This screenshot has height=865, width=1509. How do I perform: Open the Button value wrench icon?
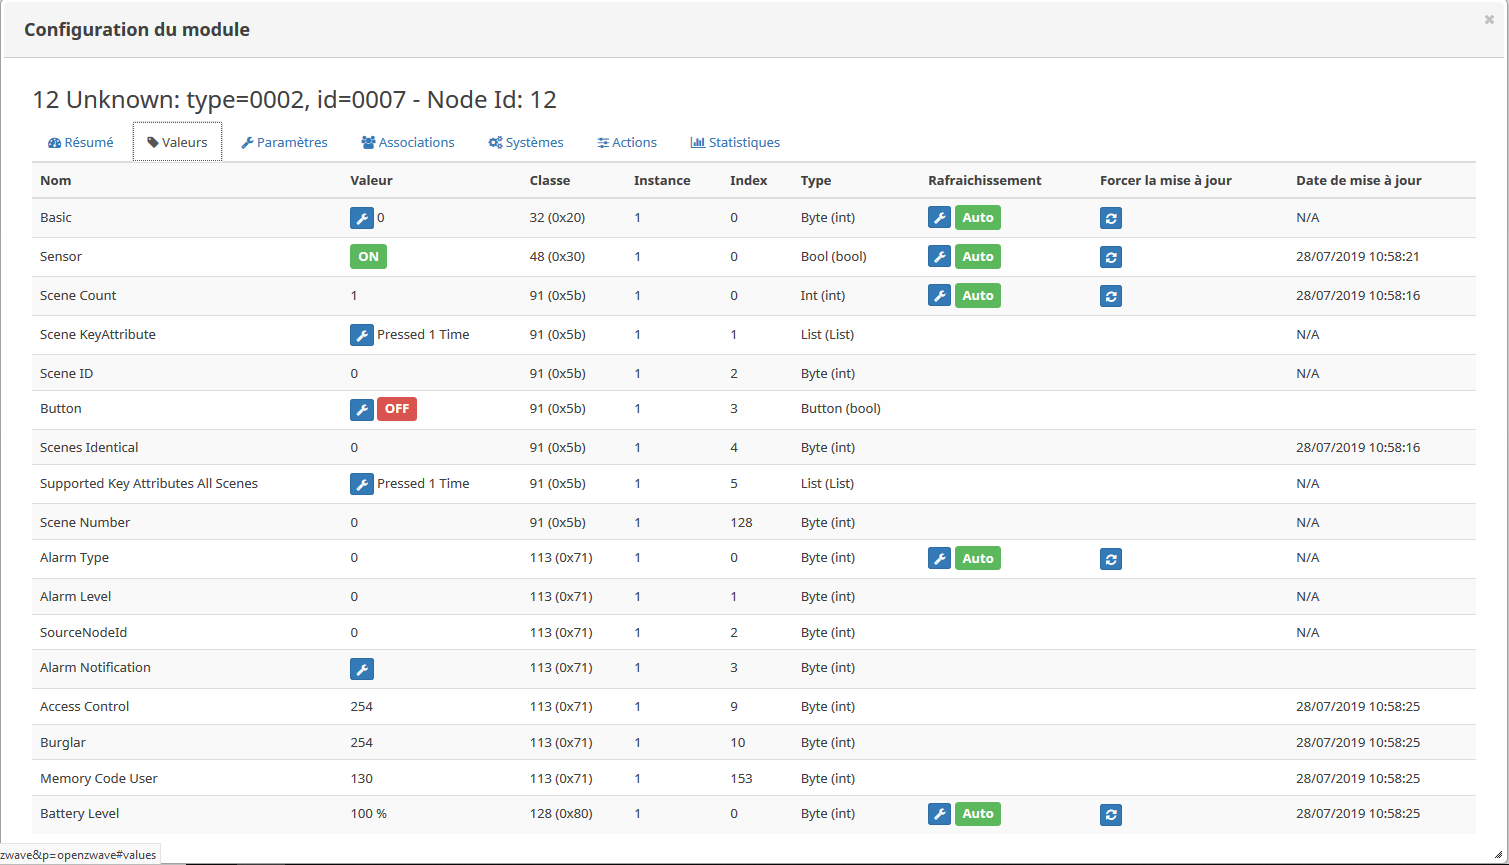click(362, 409)
